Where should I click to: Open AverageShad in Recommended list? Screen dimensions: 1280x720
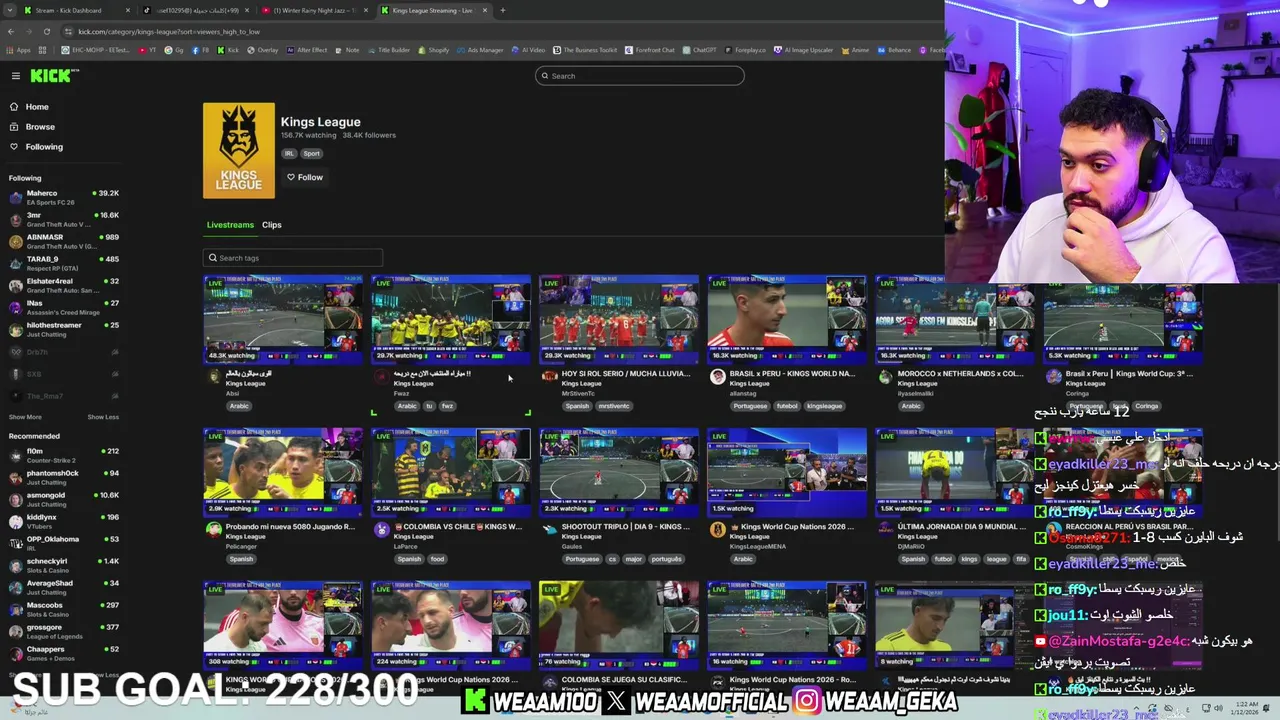(x=62, y=587)
